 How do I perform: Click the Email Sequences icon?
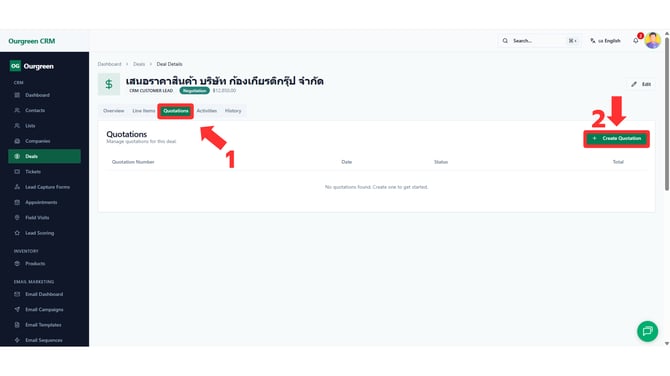tap(17, 340)
